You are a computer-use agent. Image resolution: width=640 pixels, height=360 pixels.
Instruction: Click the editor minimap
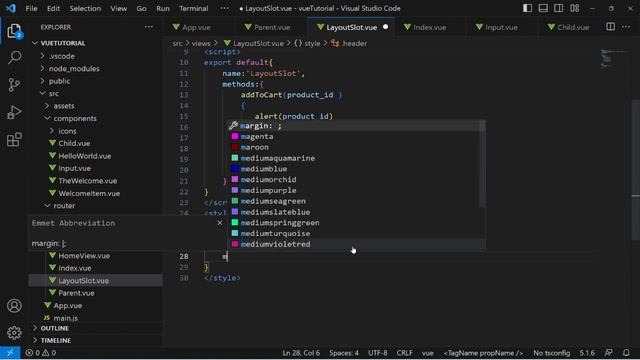[x=614, y=59]
